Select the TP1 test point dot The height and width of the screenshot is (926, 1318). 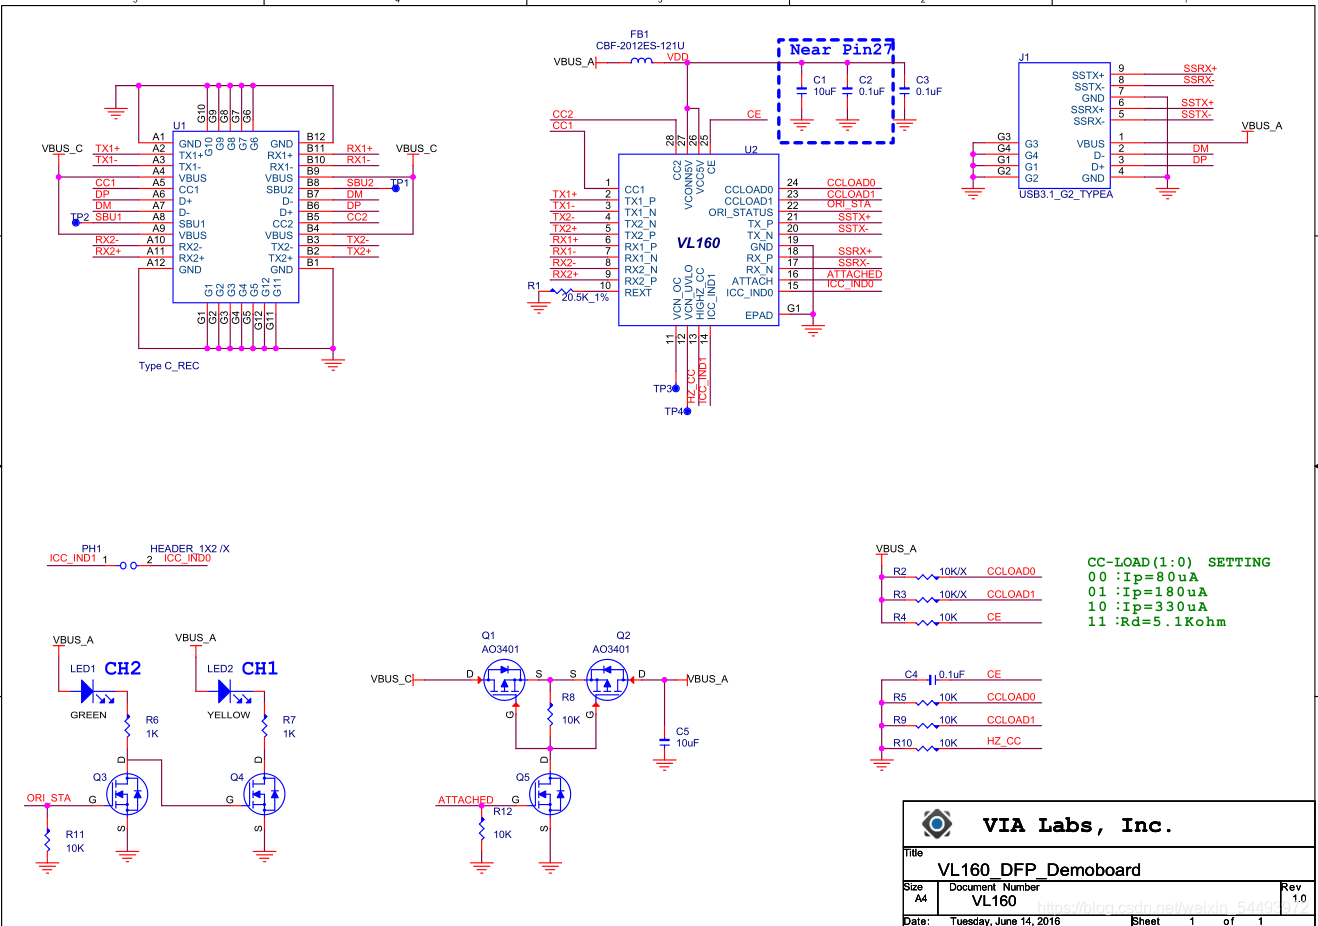(x=396, y=188)
